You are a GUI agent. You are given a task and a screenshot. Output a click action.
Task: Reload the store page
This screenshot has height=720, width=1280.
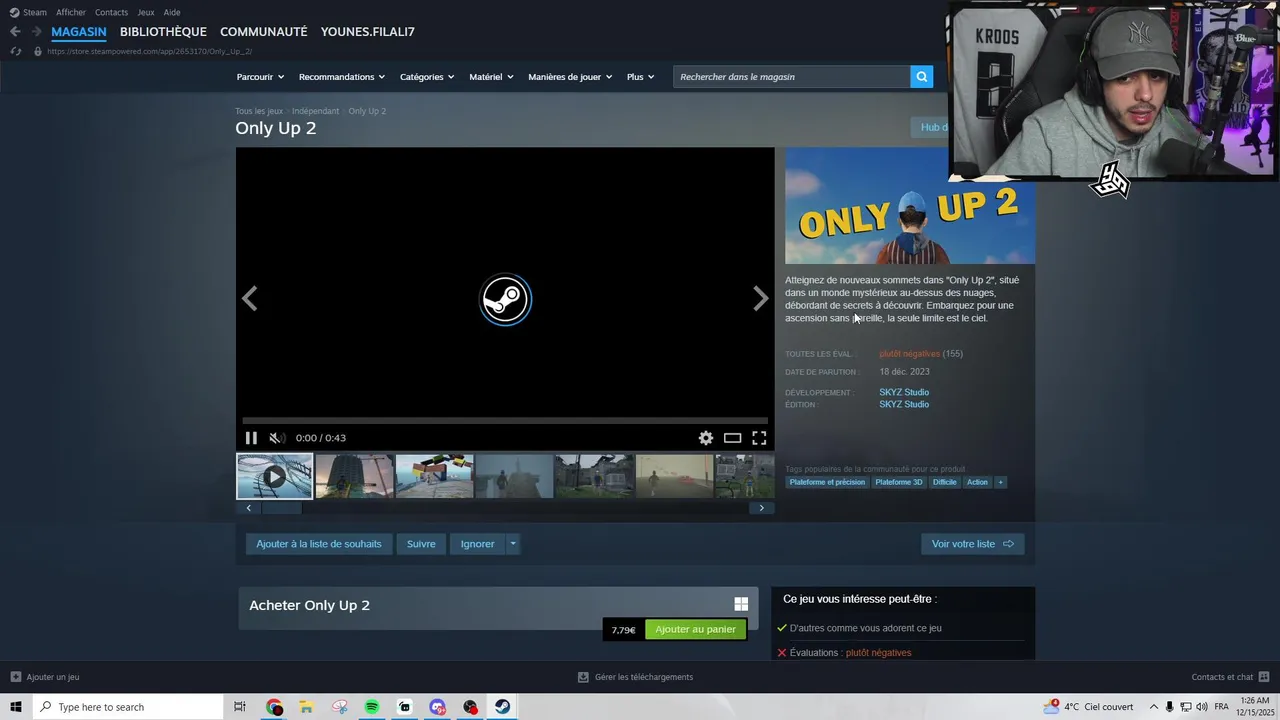coord(15,51)
